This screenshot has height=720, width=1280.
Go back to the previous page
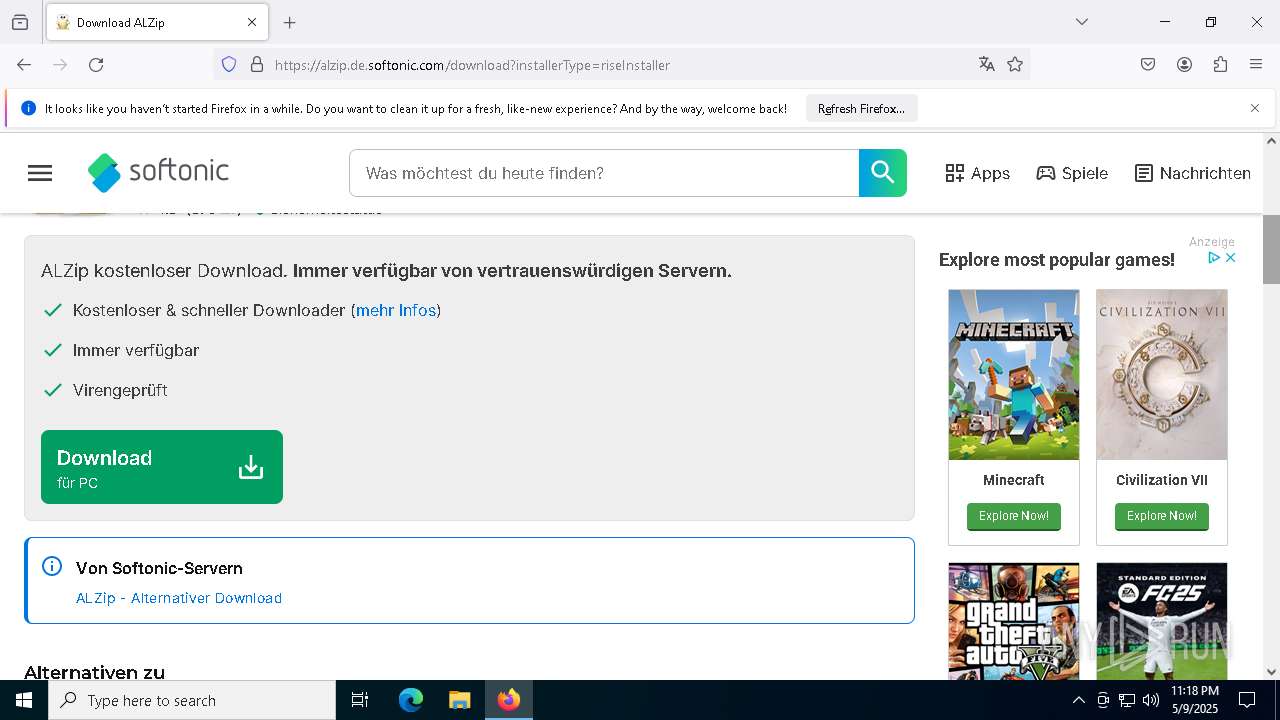[24, 65]
